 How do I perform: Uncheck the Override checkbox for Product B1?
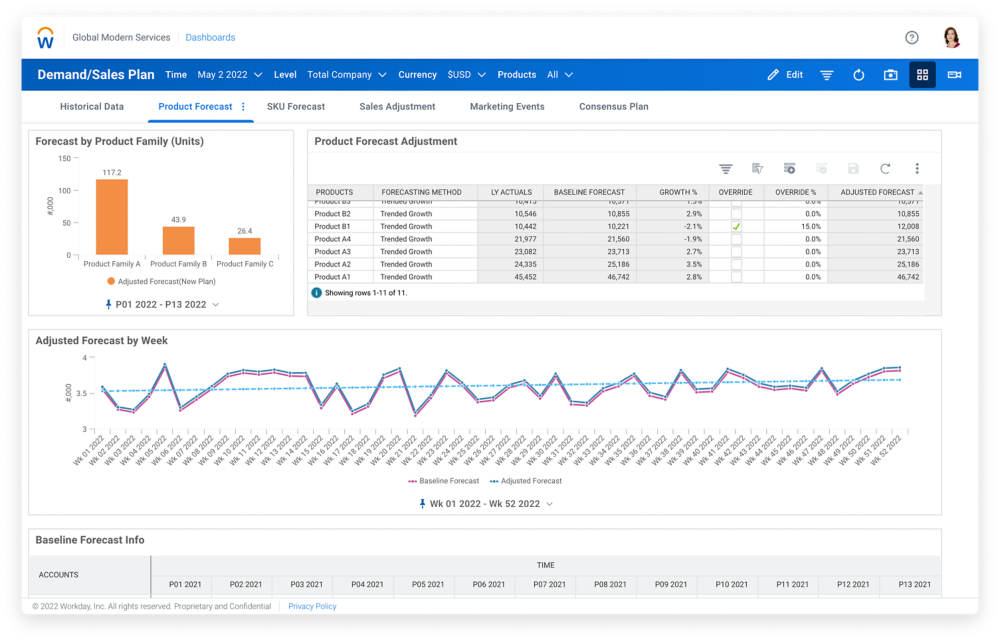[736, 227]
